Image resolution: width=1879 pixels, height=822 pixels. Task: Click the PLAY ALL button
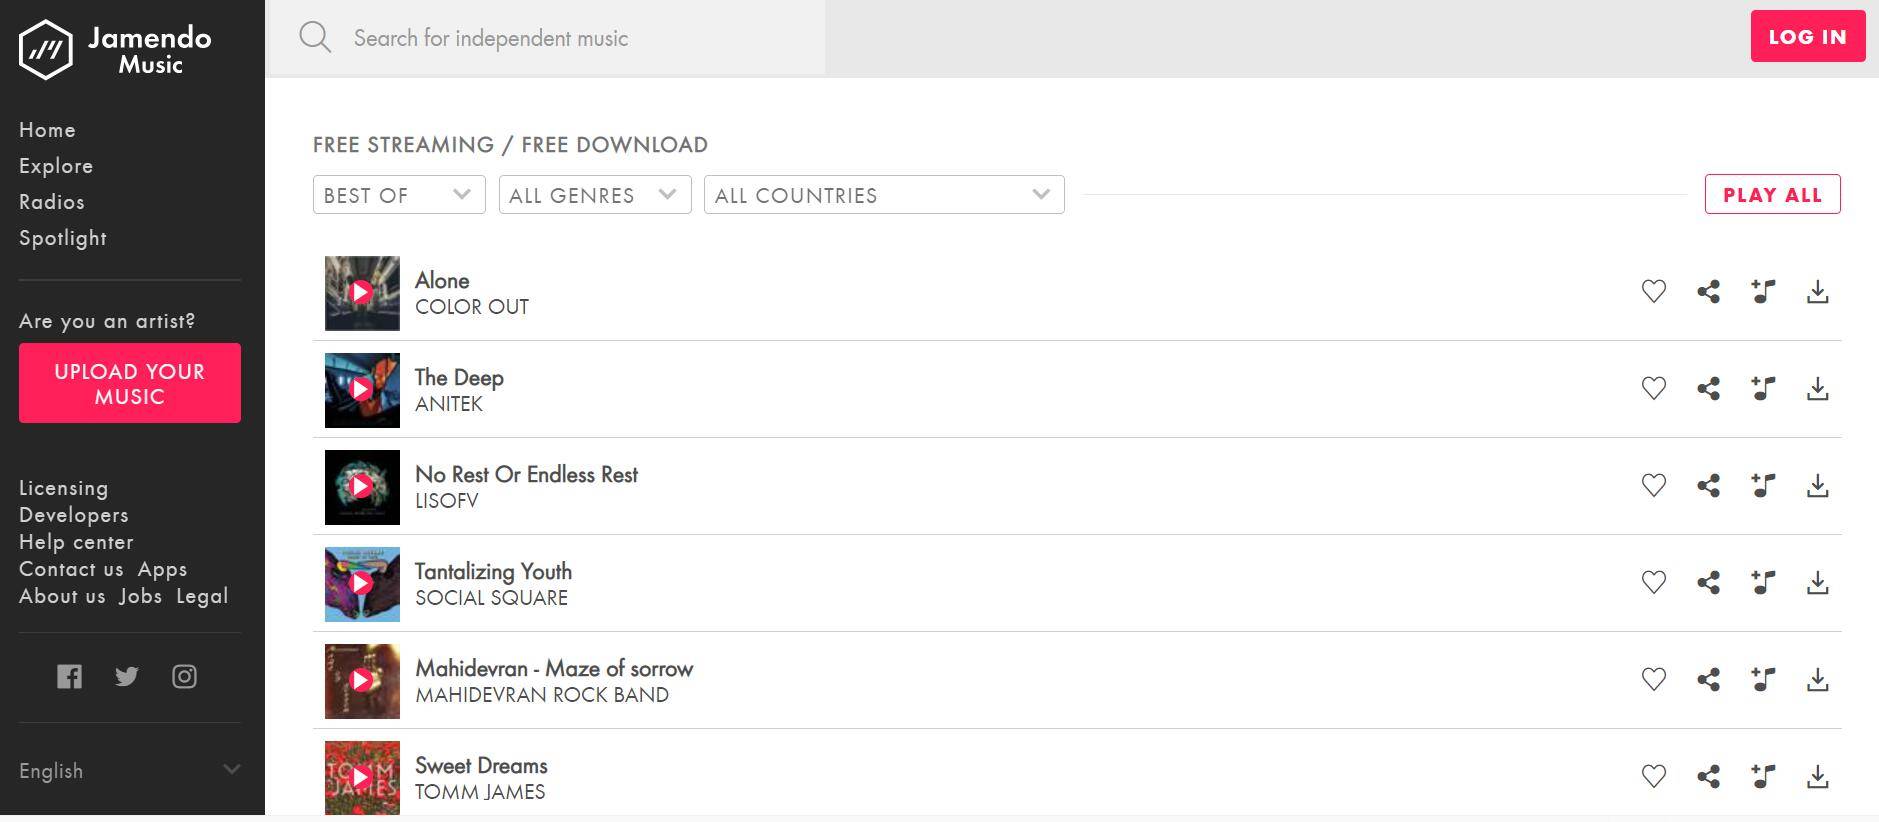(1772, 194)
